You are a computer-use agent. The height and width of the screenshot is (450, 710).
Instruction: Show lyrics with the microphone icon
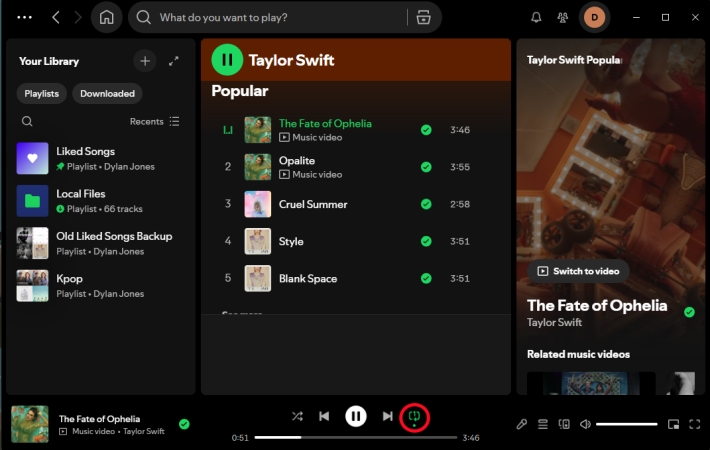click(522, 424)
